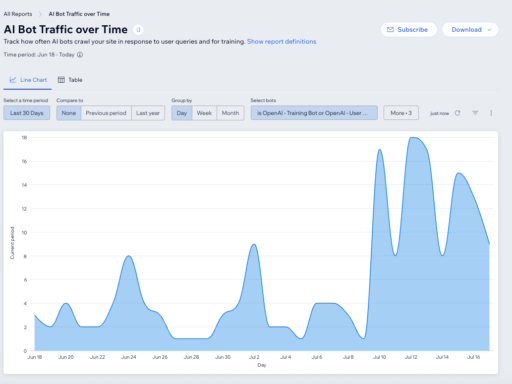Open the Last 30 Days period selector

pos(27,113)
